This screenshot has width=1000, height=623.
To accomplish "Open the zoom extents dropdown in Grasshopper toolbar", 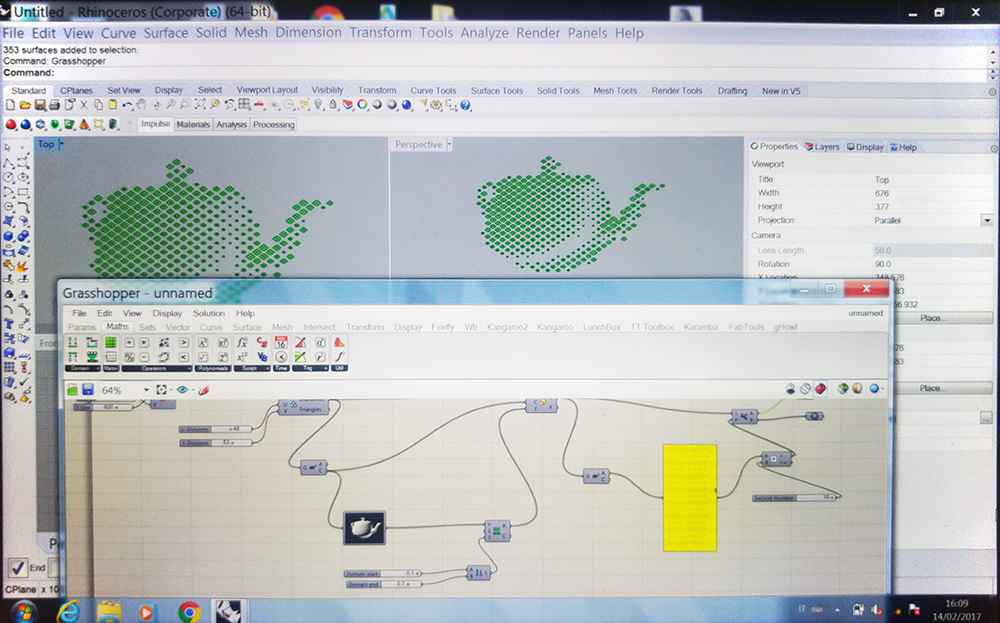I will click(171, 390).
